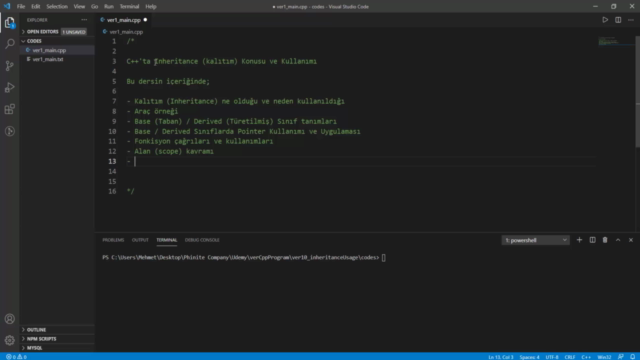640x360 pixels.
Task: Split the editor to the right
Action: [x=618, y=20]
